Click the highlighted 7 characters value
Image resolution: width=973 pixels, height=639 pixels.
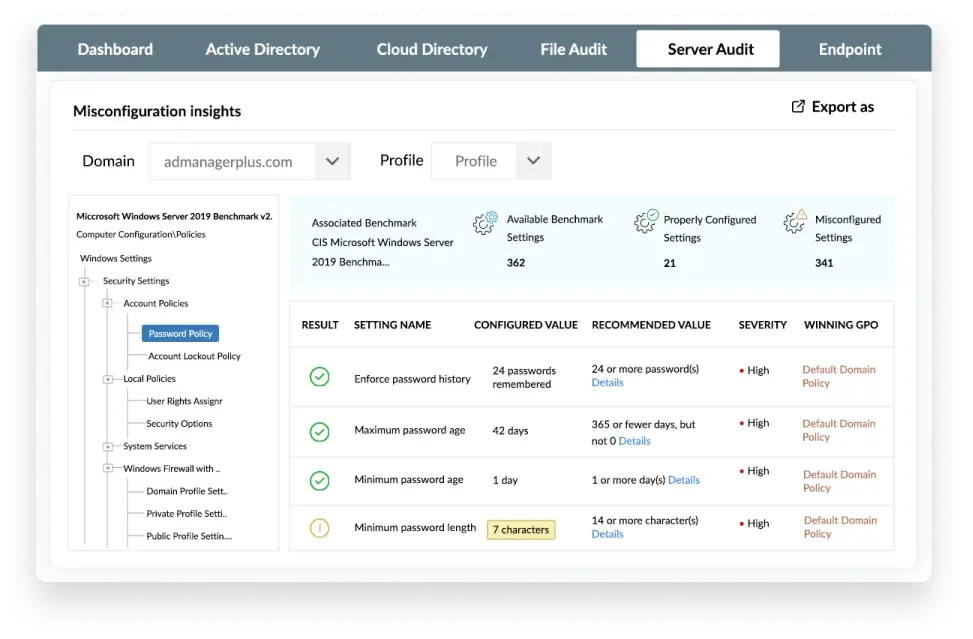click(521, 530)
